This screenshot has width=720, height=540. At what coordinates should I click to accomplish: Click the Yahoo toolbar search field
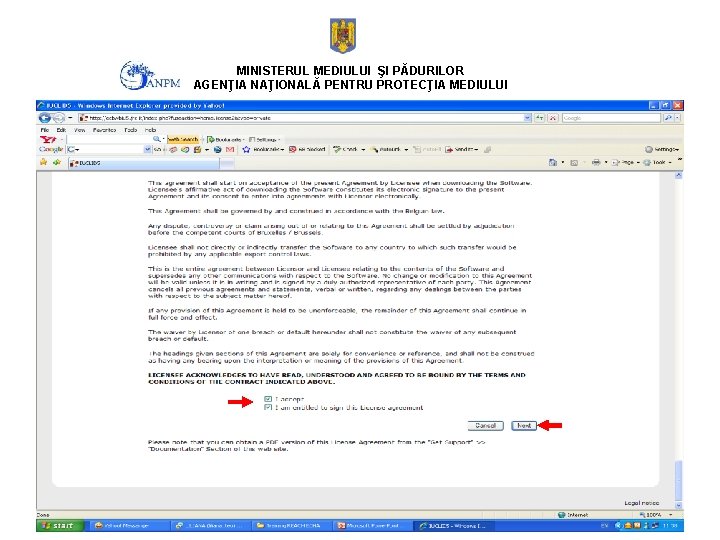pos(109,139)
